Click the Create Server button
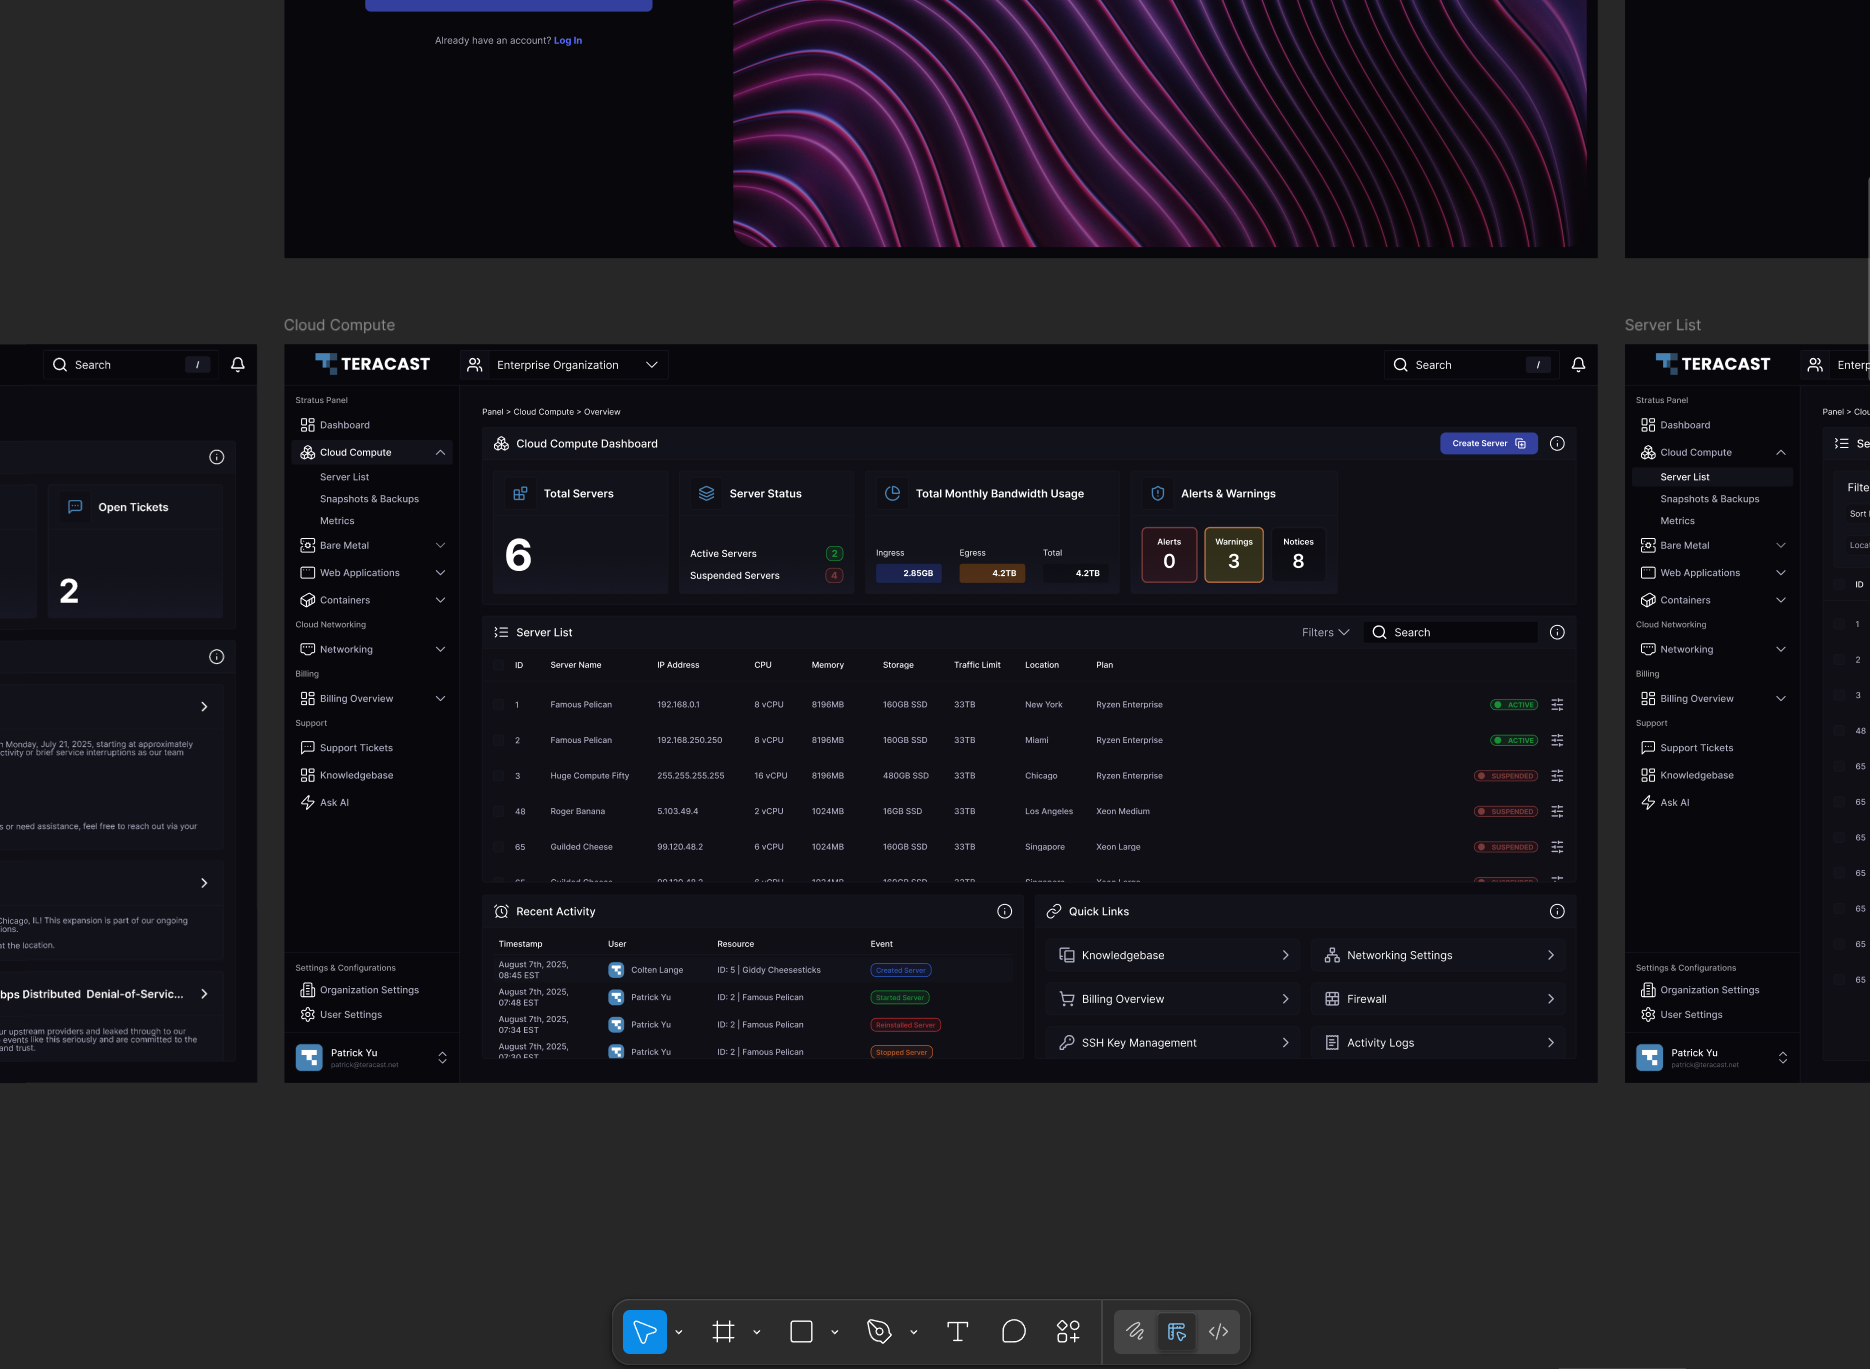The width and height of the screenshot is (1870, 1369). [x=1487, y=443]
